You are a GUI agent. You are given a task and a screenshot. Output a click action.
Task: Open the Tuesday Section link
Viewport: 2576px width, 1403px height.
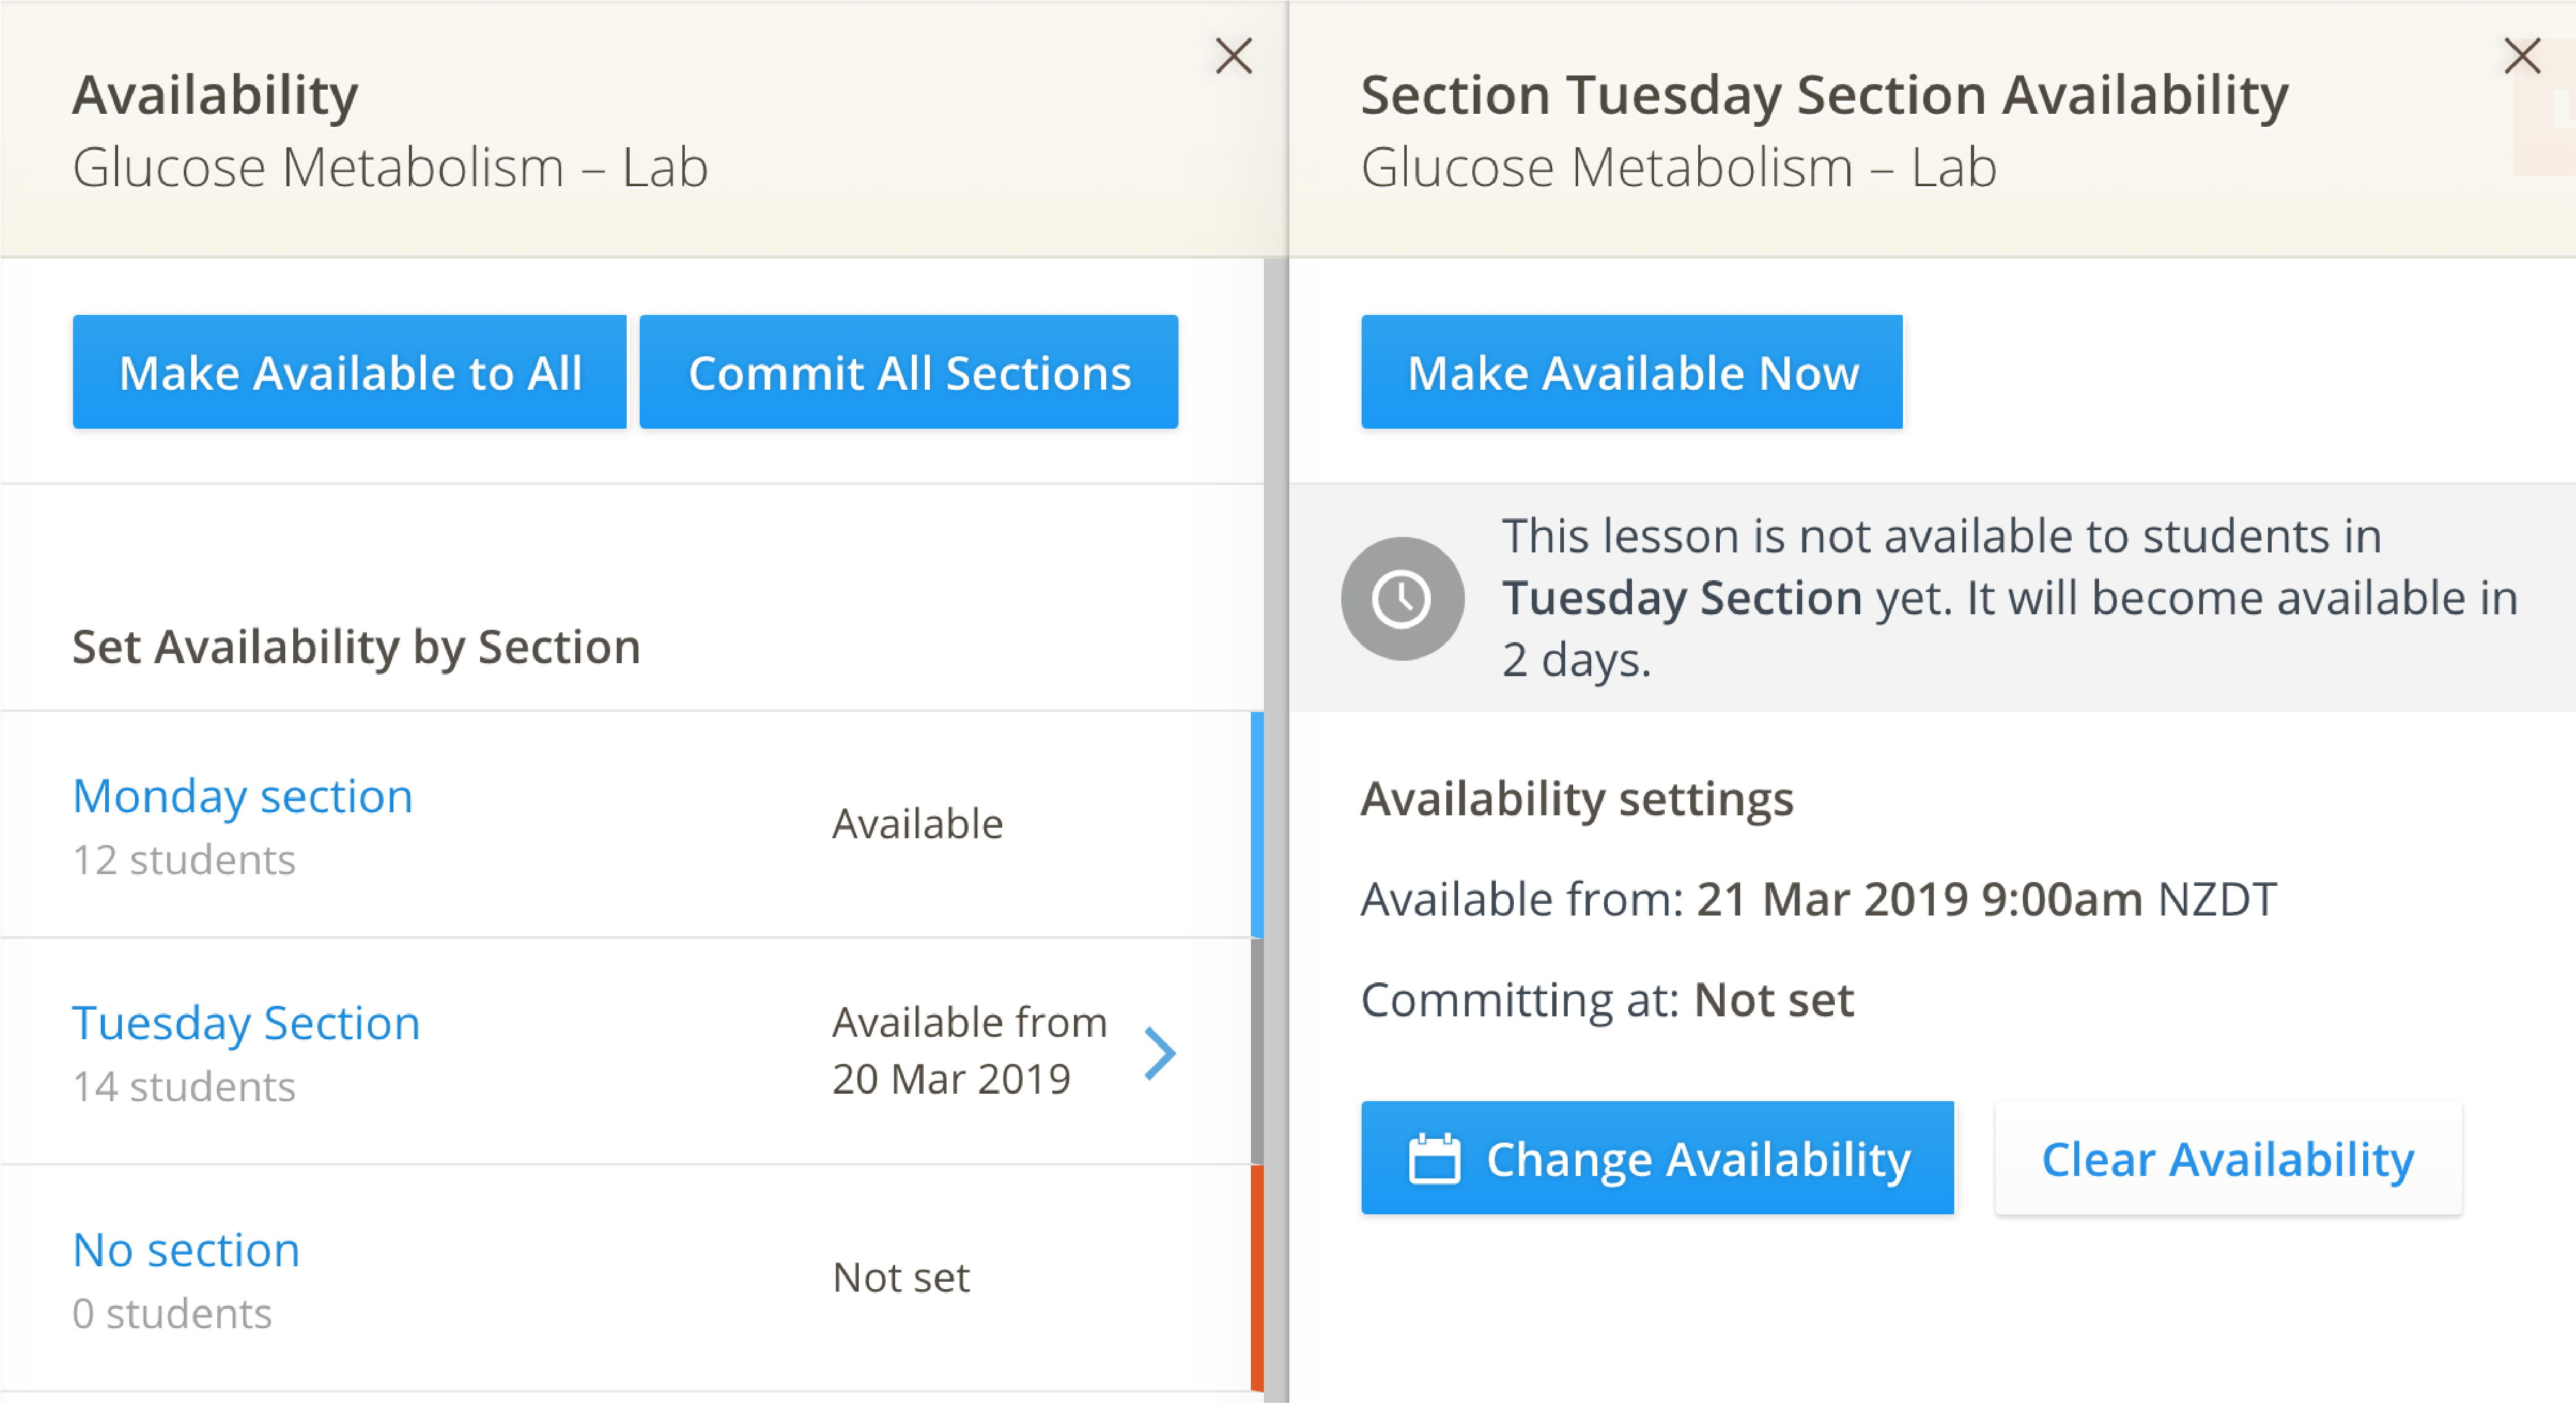[x=246, y=1023]
